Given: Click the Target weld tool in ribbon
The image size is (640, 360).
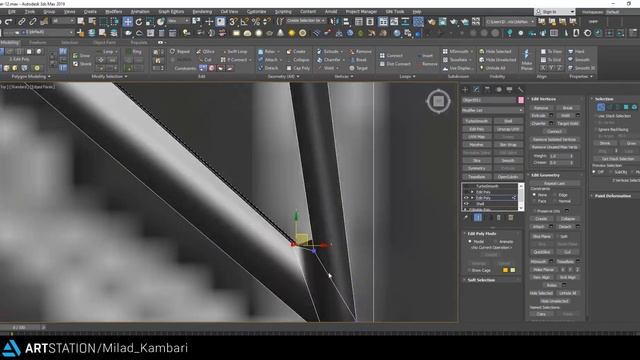Looking at the screenshot, I should [358, 68].
